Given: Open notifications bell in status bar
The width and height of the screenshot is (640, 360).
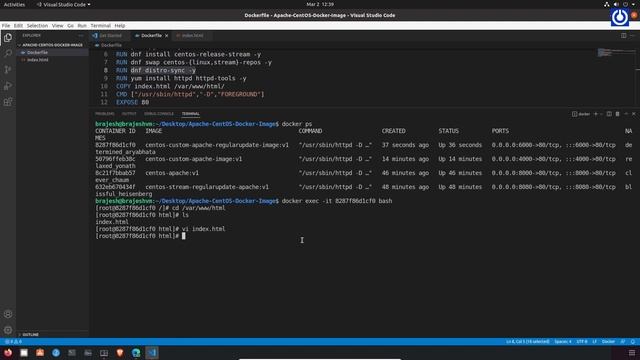Looking at the screenshot, I should click(x=633, y=342).
